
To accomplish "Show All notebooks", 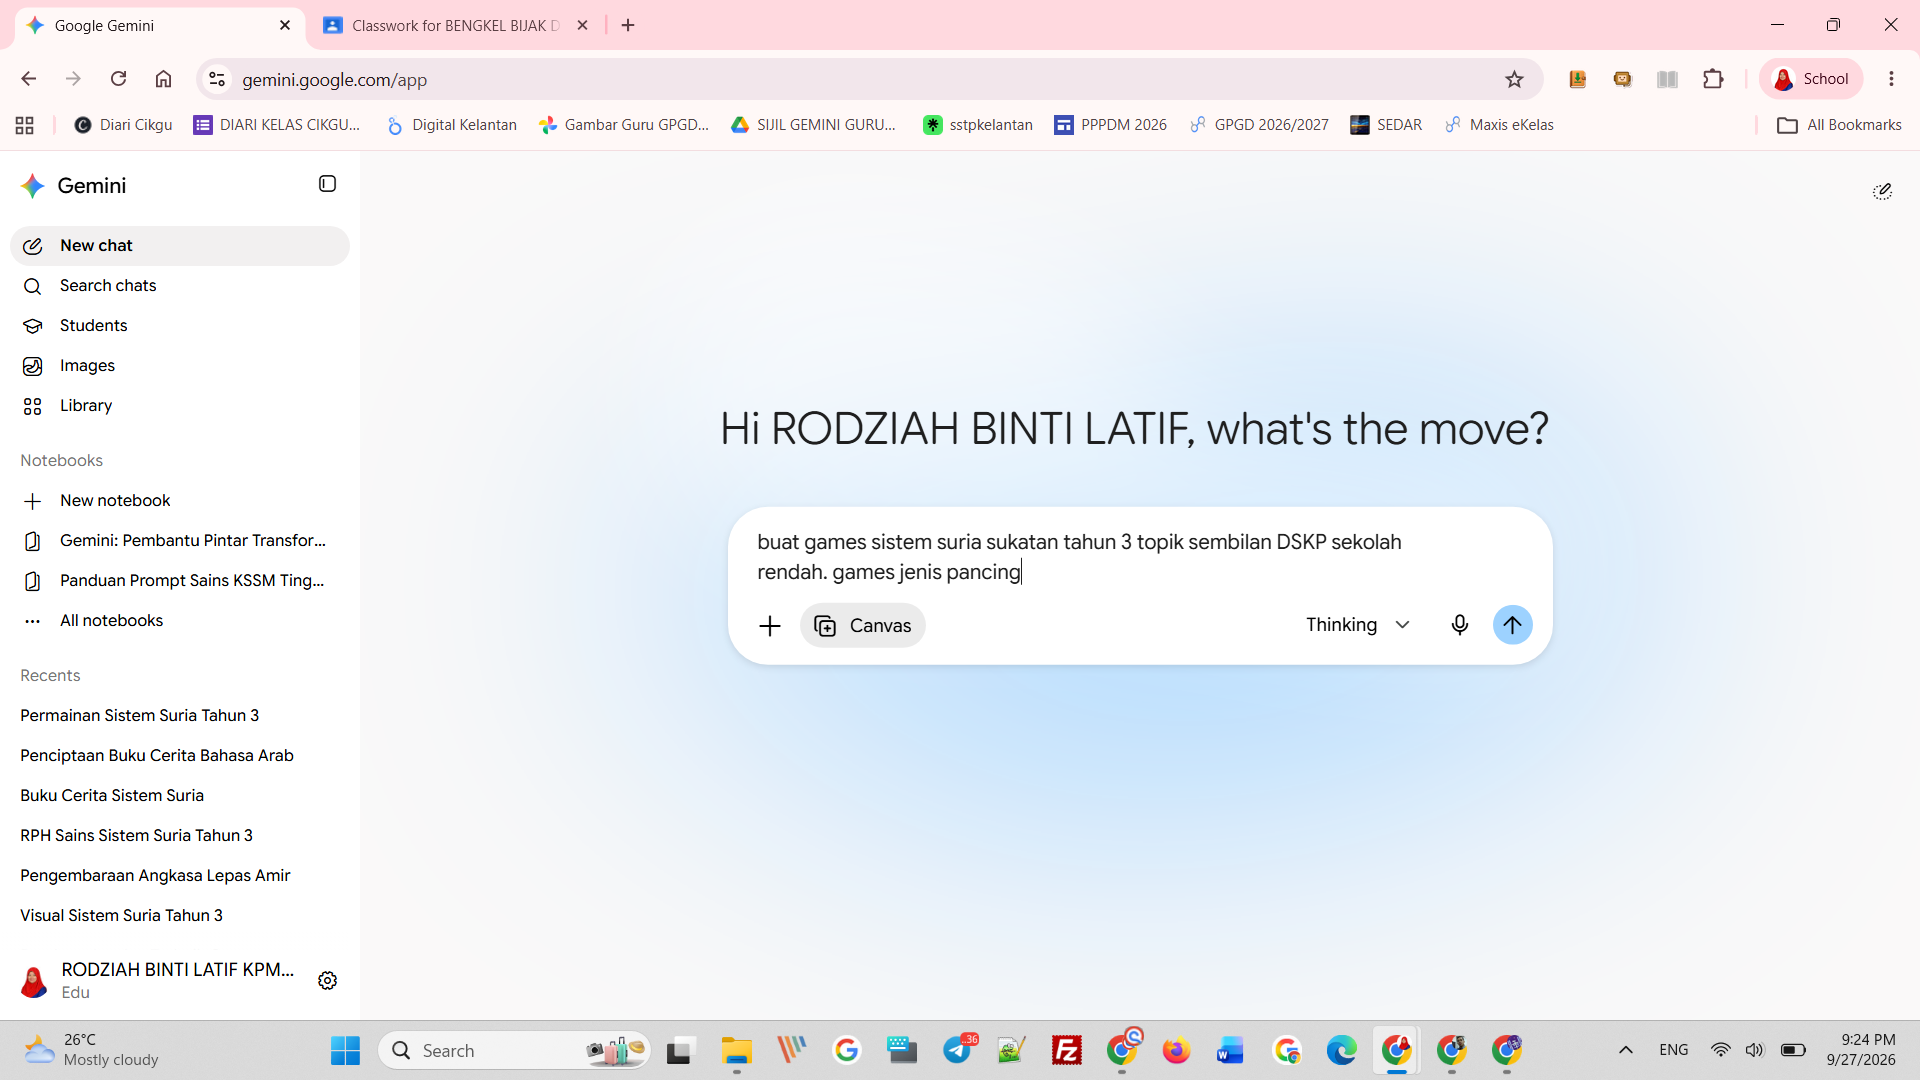I will (x=180, y=621).
